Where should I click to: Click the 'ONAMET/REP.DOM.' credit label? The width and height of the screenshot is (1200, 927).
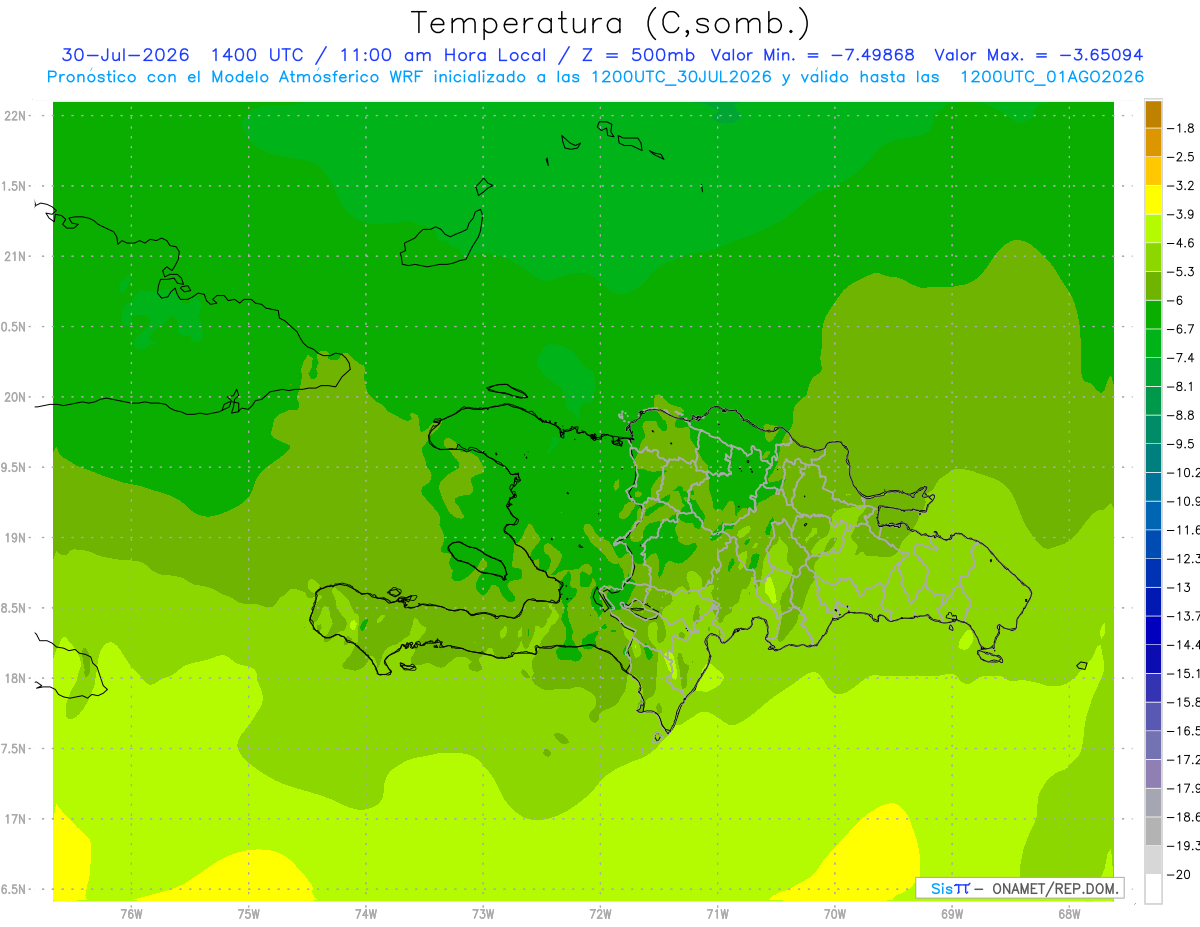[x=1056, y=888]
